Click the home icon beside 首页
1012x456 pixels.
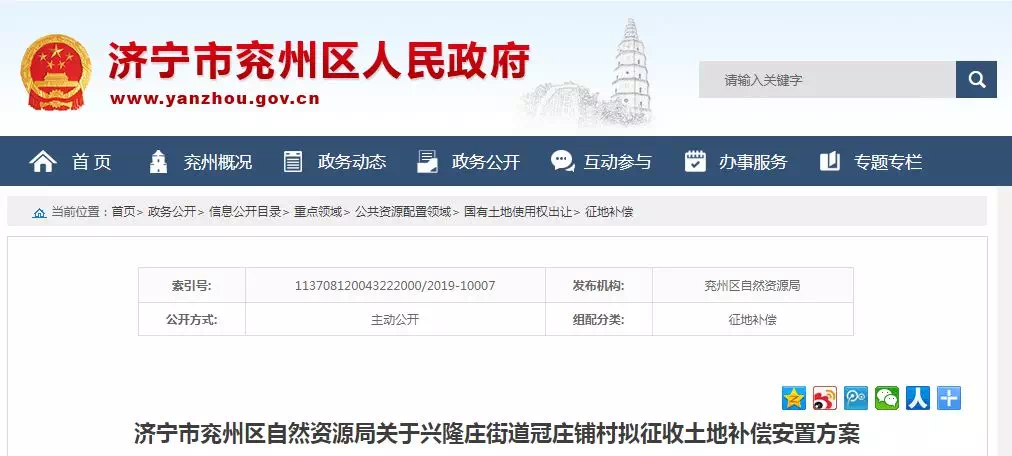coord(43,161)
